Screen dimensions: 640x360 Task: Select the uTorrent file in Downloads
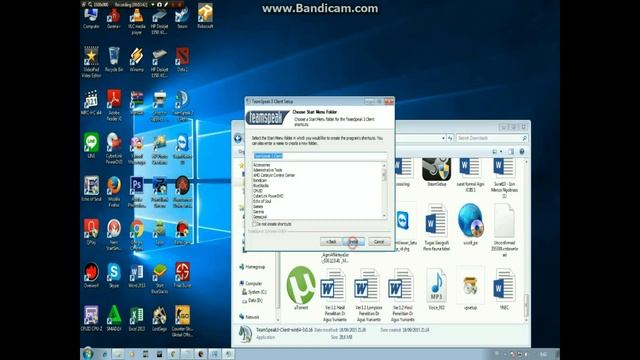pos(301,289)
